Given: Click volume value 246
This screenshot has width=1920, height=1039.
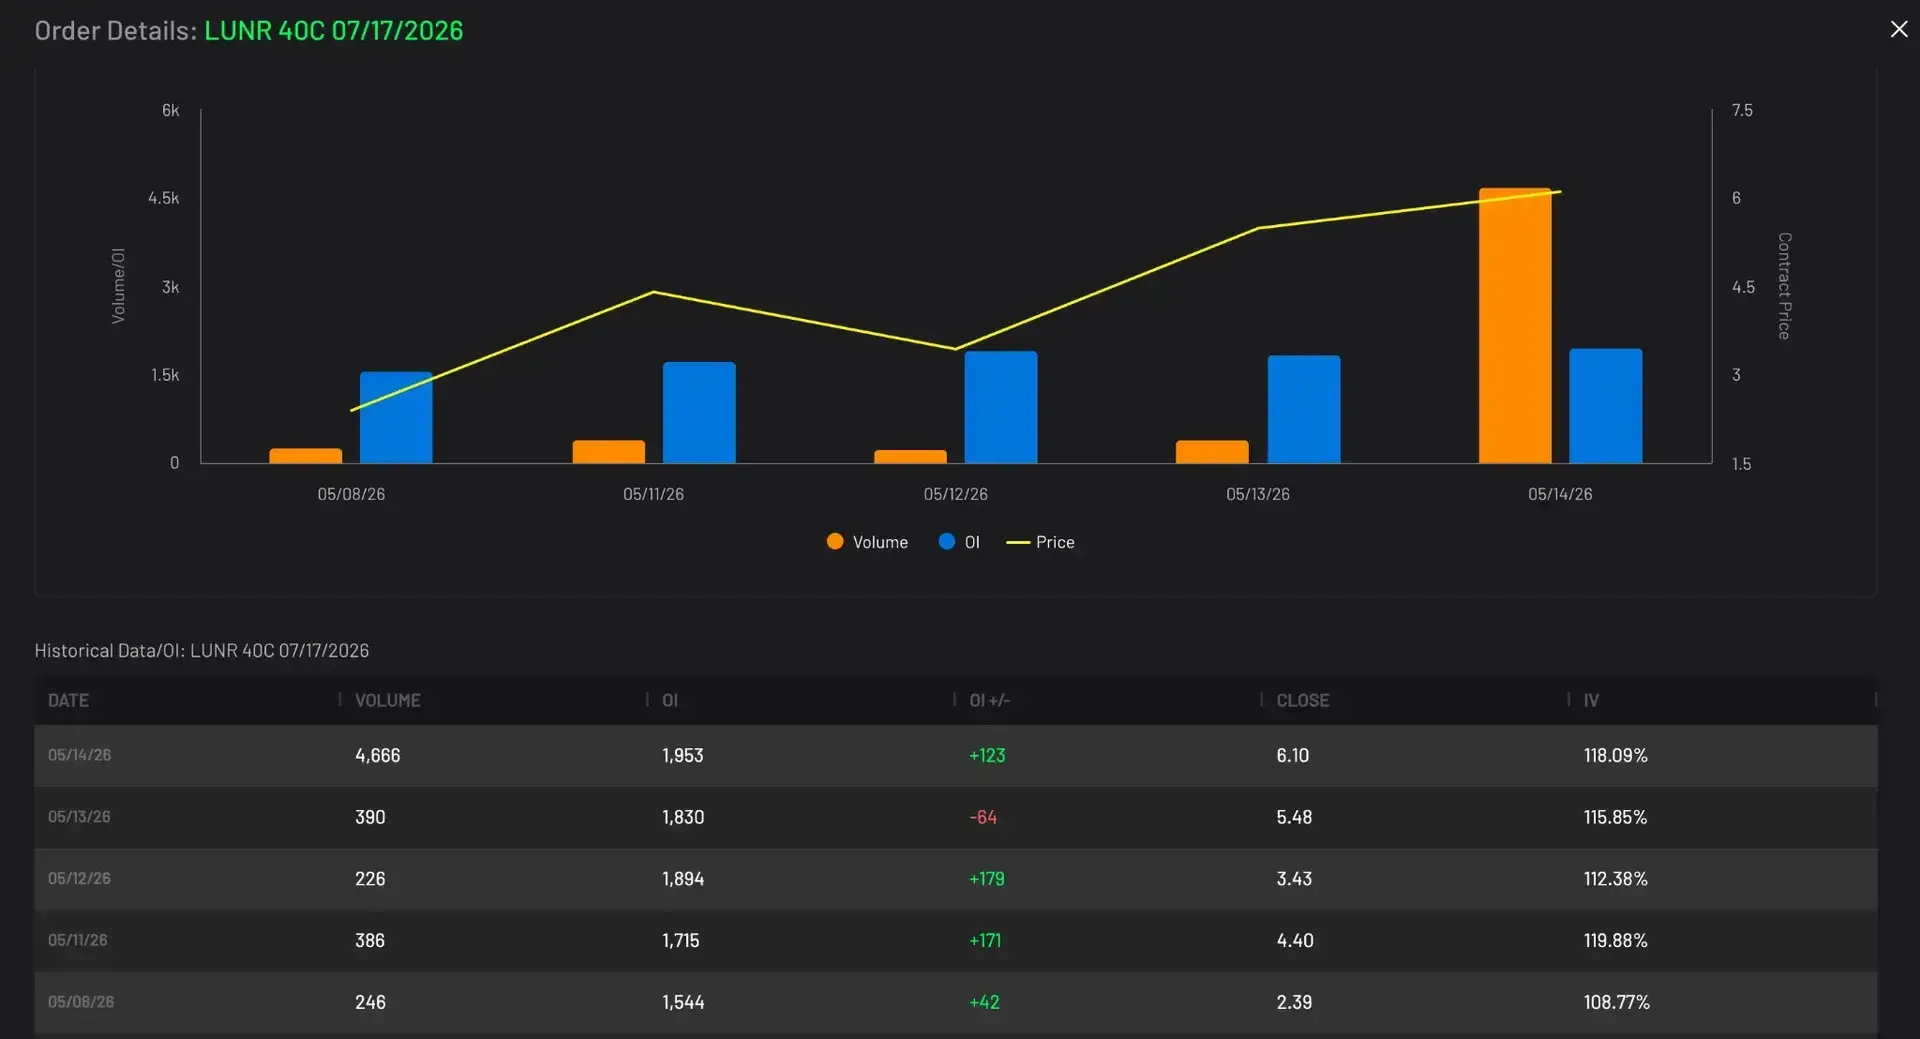Looking at the screenshot, I should point(370,1002).
